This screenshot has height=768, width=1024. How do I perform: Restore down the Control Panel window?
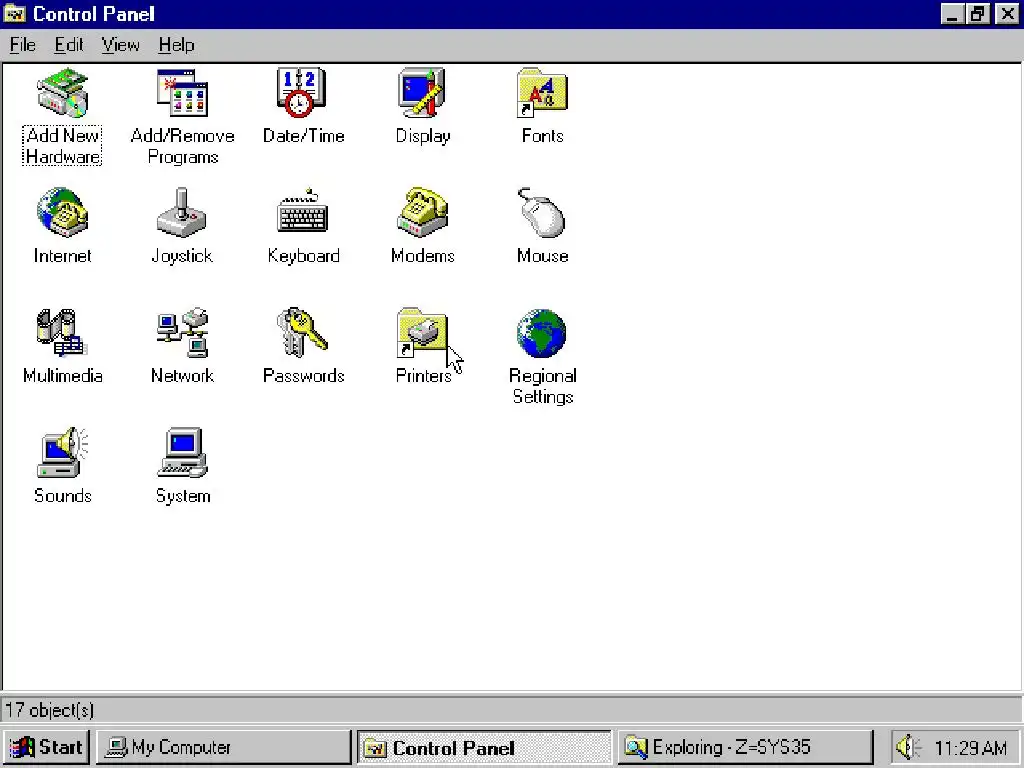[x=978, y=14]
